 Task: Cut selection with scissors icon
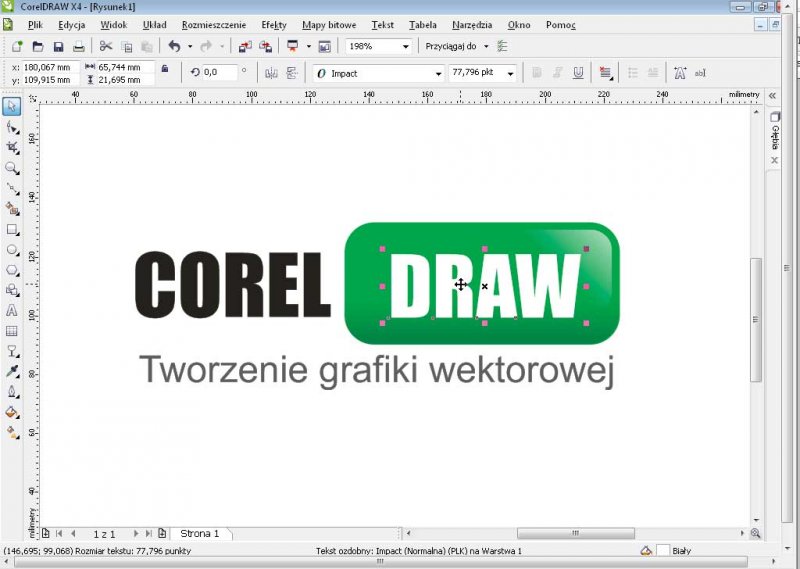(106, 46)
